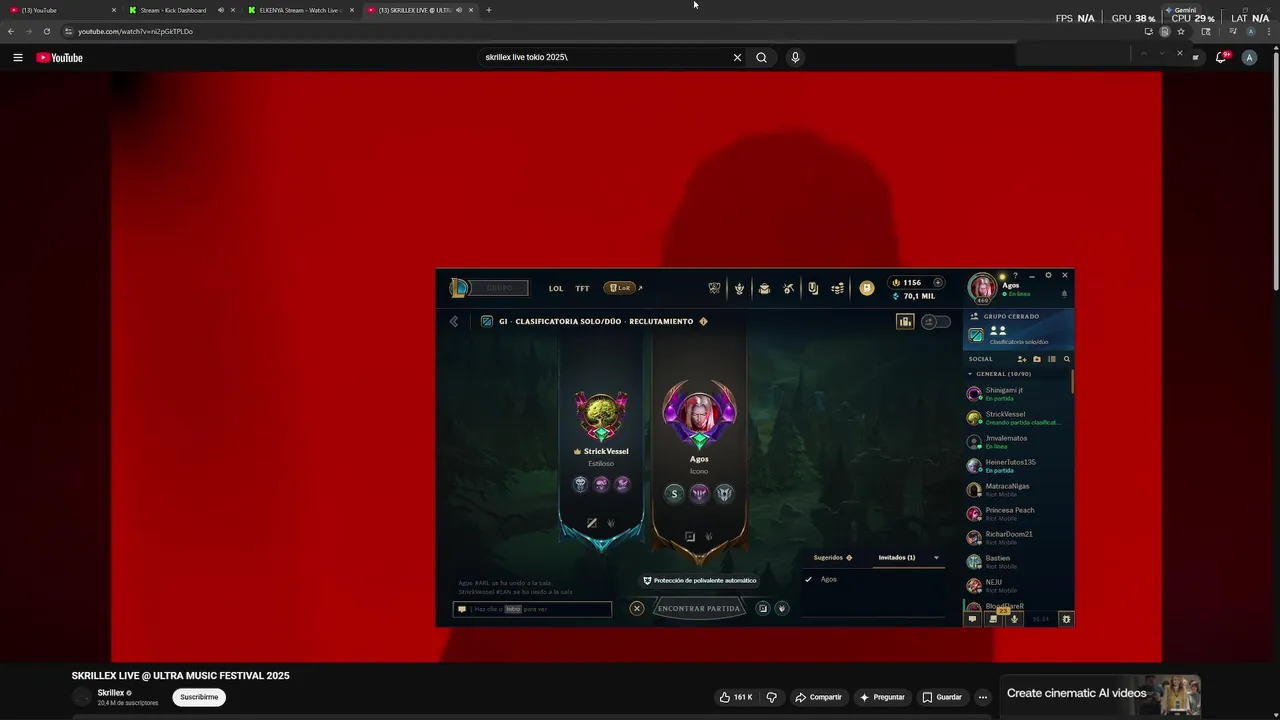Open the Store coins icon in League
1280x720 pixels.
[x=837, y=288]
